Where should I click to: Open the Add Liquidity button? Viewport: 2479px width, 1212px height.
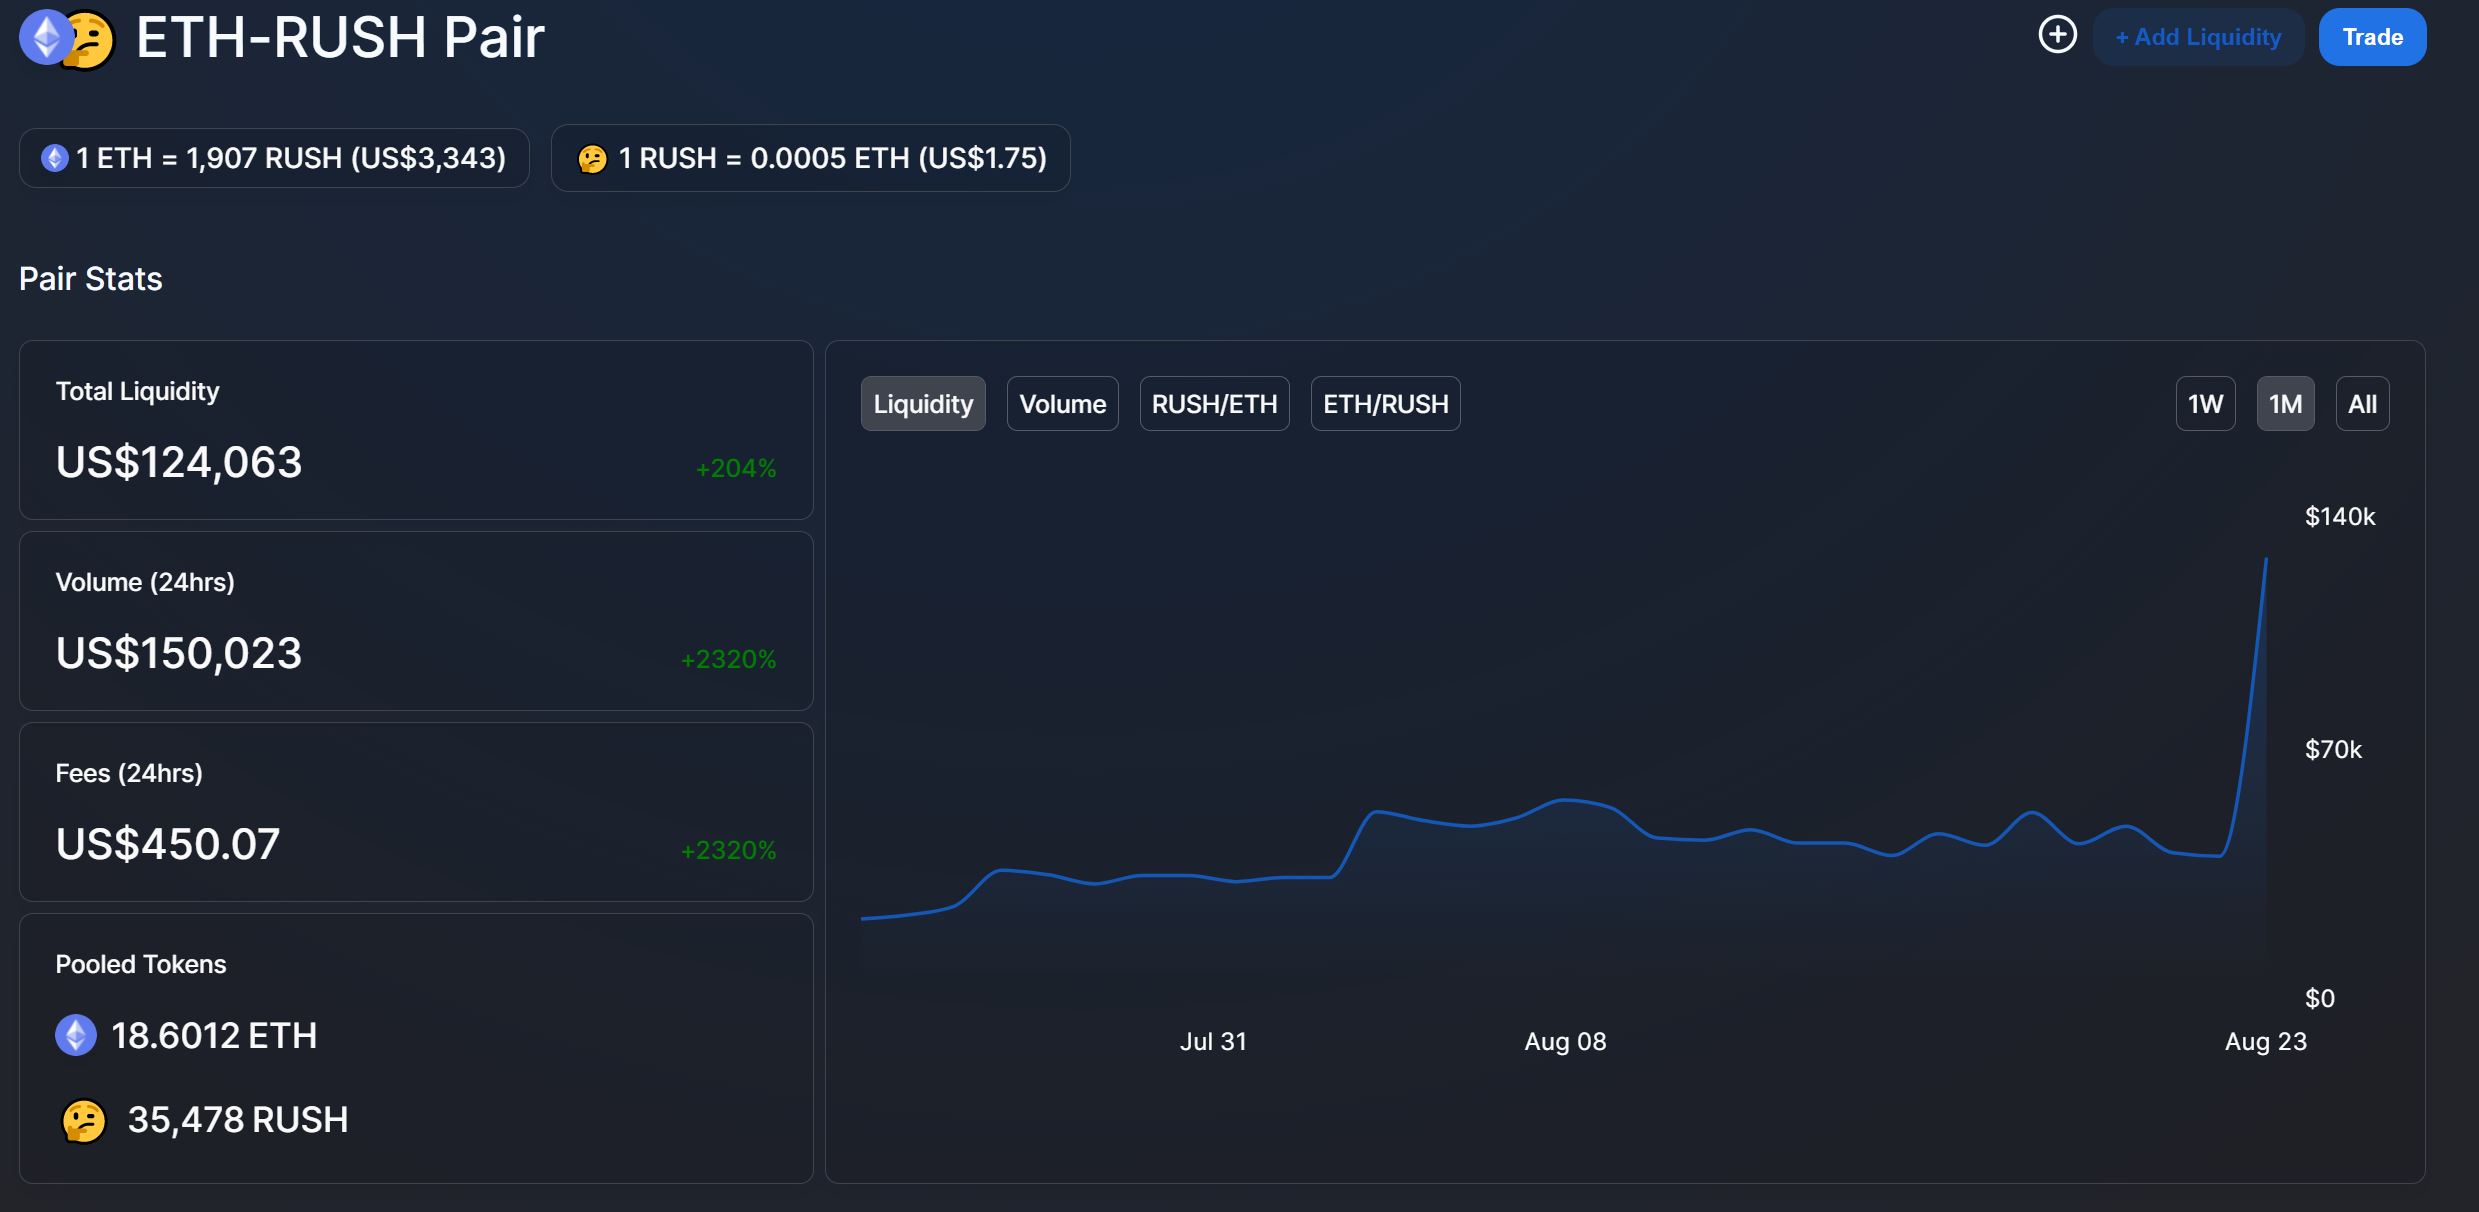2198,37
